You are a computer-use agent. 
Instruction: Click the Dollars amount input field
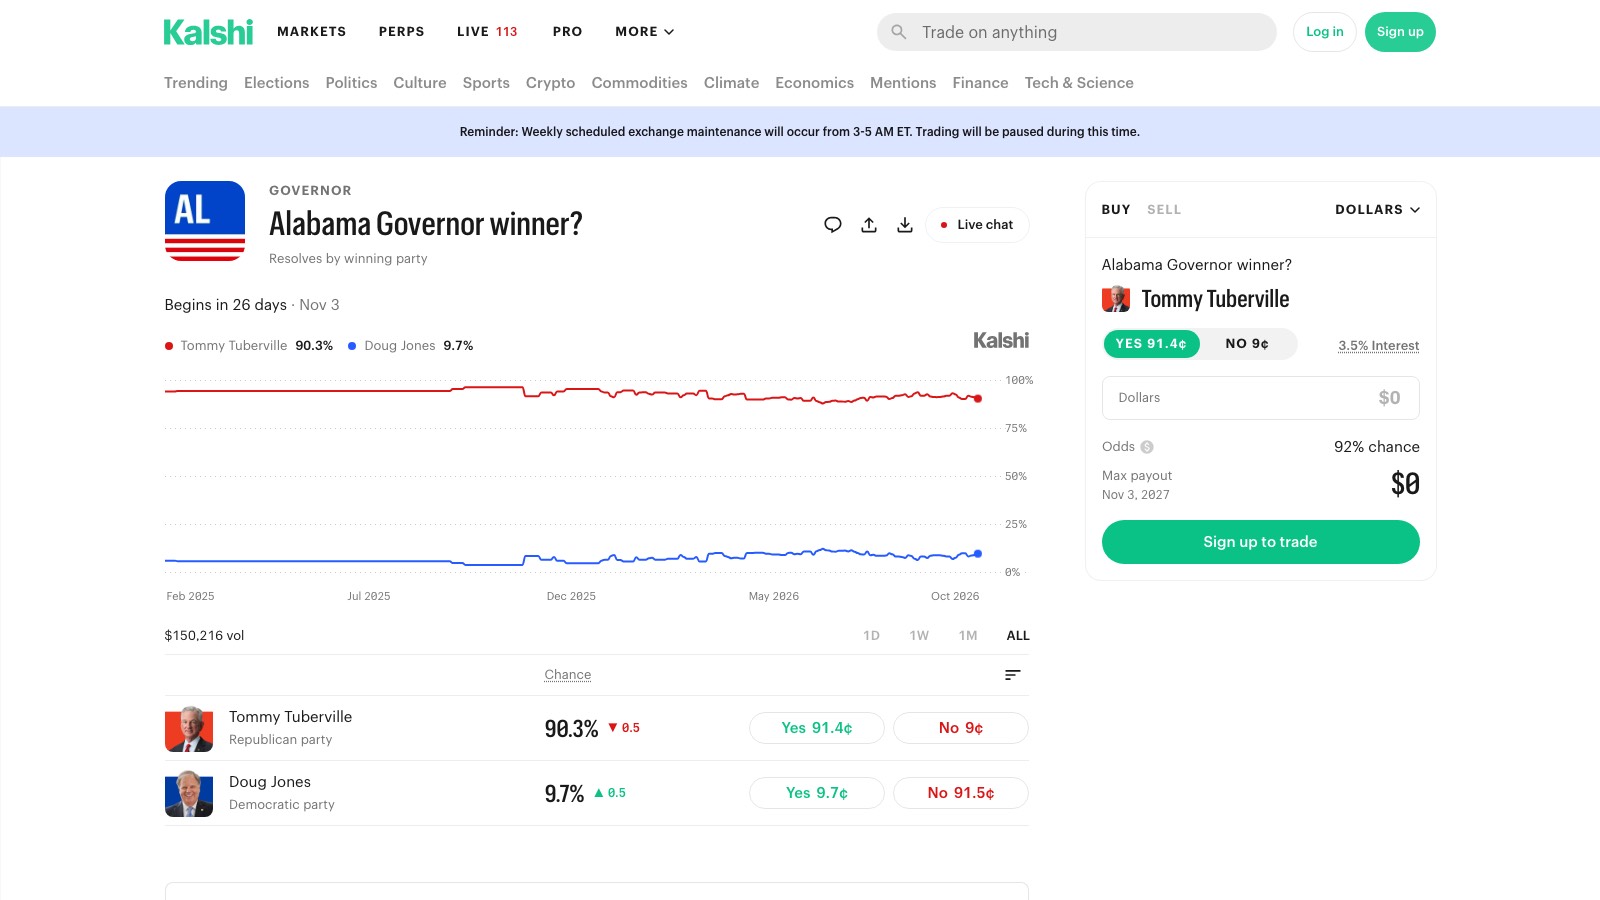pos(1260,398)
